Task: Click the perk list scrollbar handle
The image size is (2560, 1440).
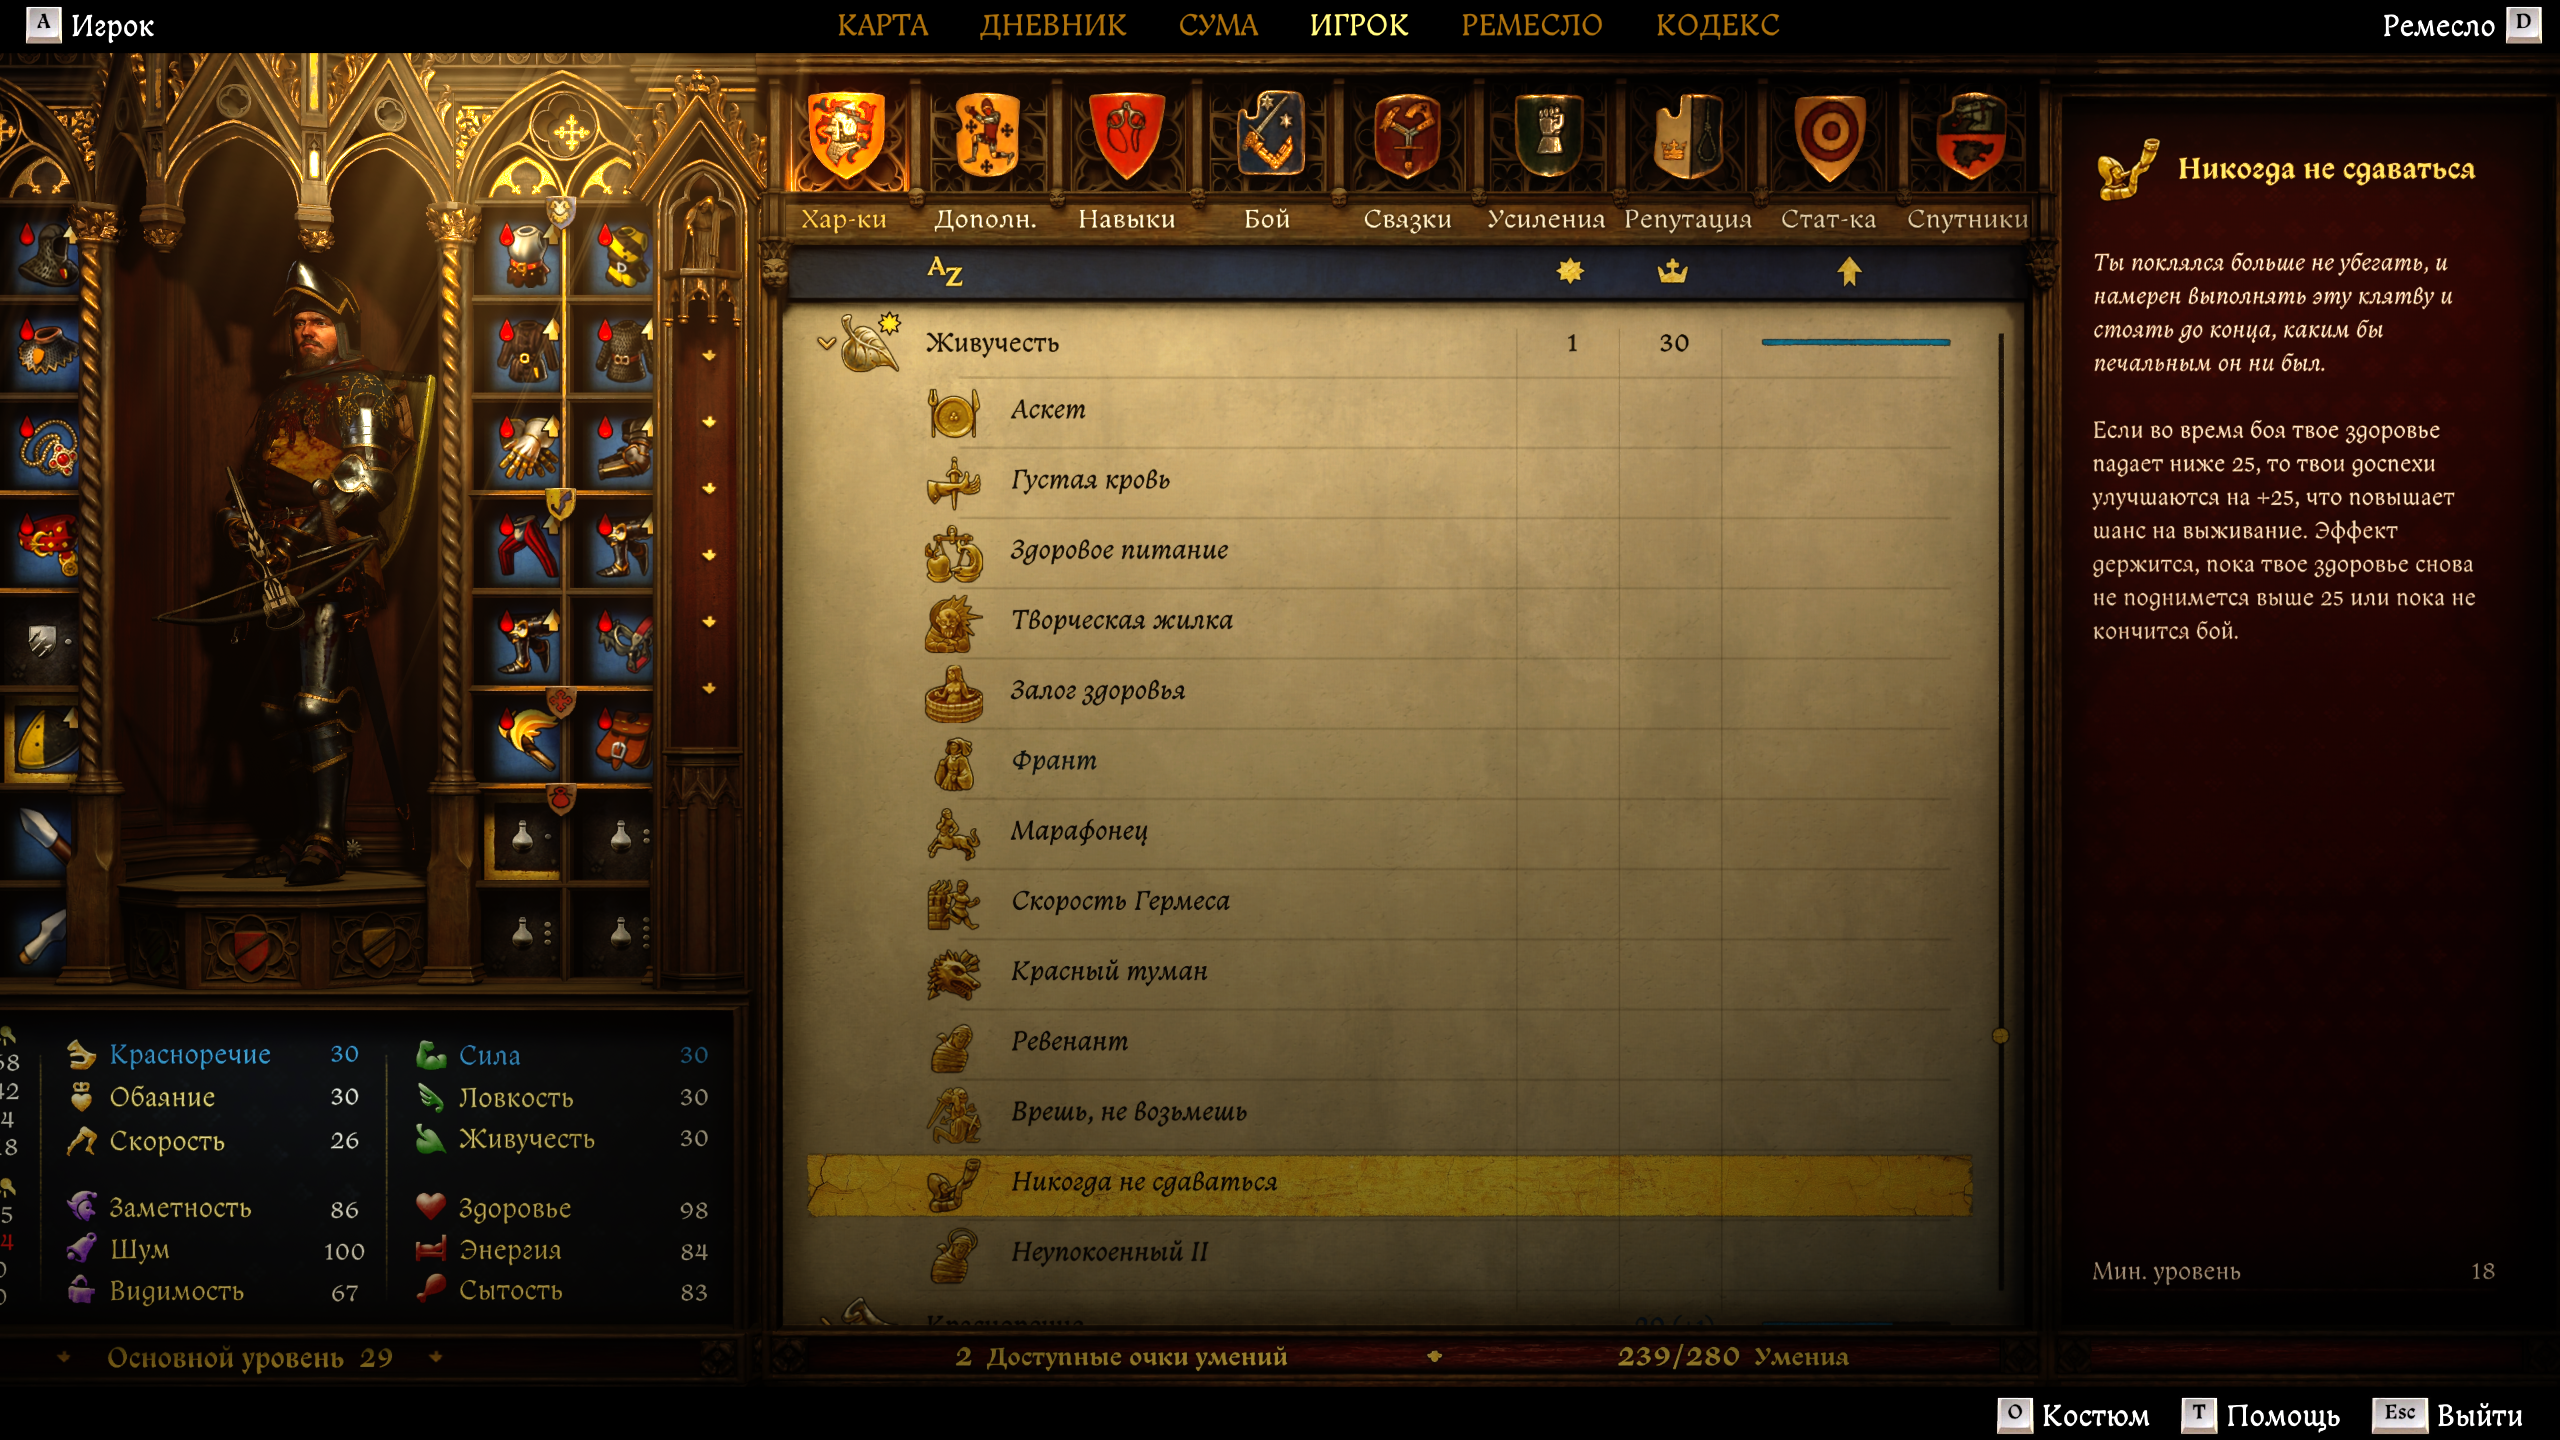Action: tap(2000, 1035)
